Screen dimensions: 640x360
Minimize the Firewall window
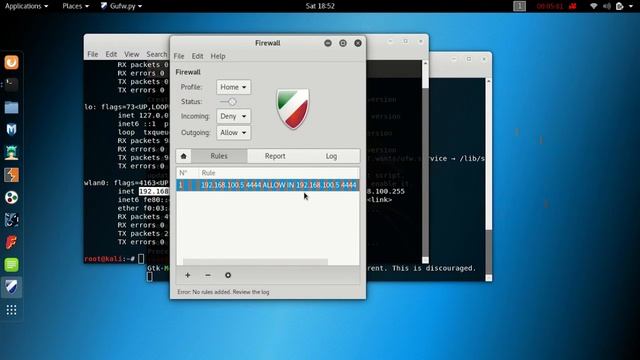click(328, 43)
